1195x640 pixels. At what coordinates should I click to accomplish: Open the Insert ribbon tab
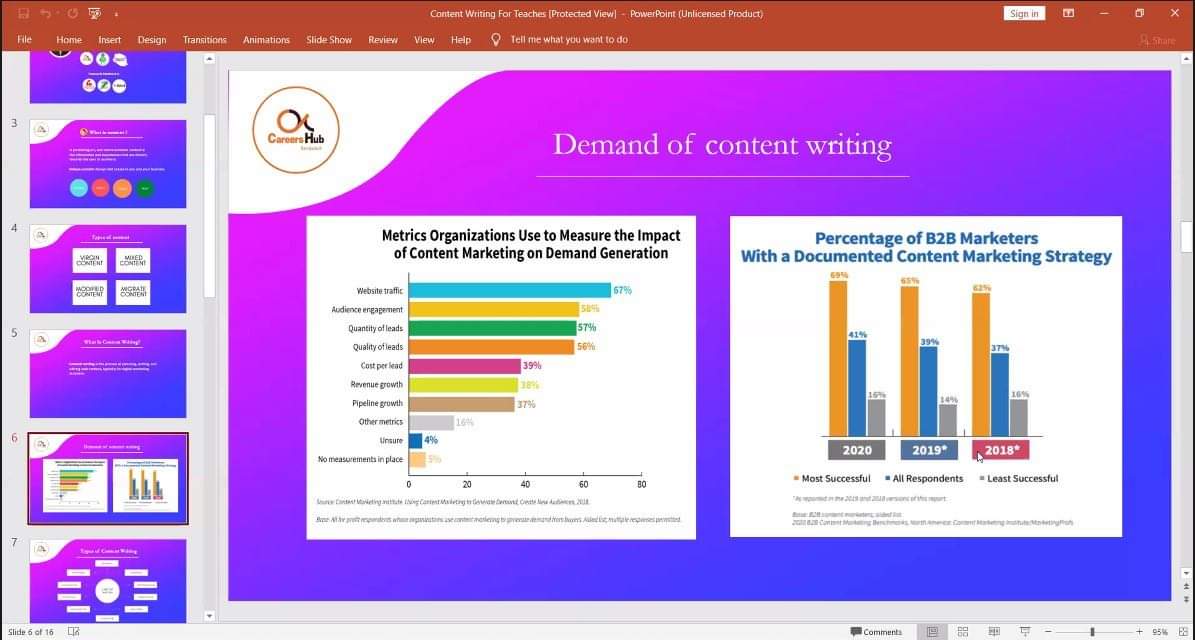point(110,40)
